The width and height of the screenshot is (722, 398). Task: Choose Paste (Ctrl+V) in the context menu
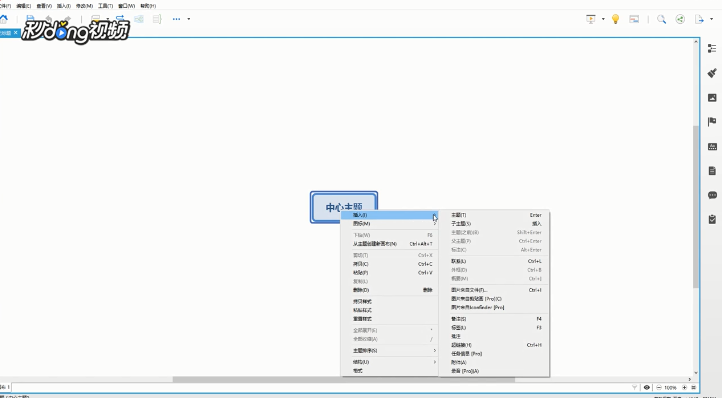(x=390, y=273)
